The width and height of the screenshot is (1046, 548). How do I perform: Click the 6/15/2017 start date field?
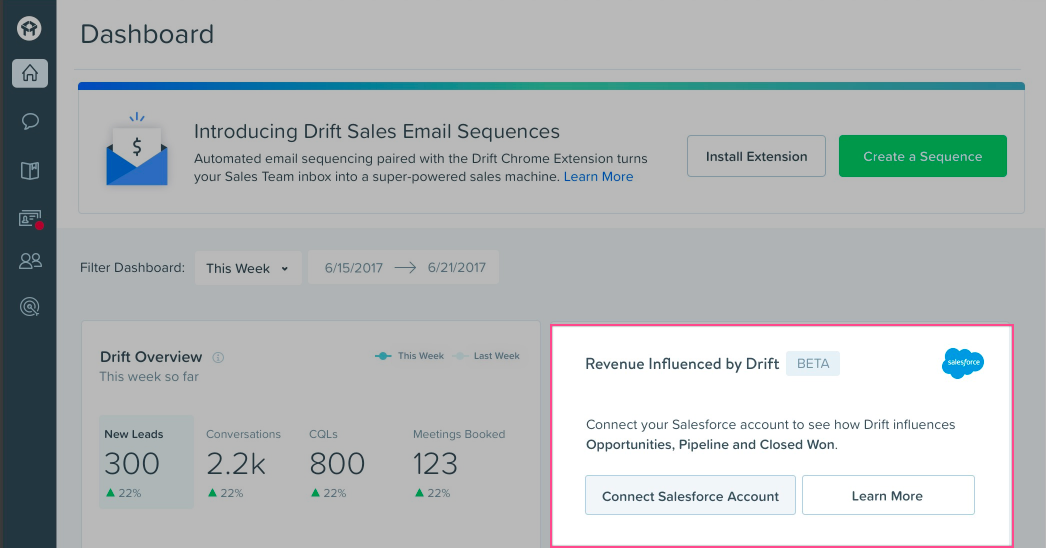pos(354,268)
